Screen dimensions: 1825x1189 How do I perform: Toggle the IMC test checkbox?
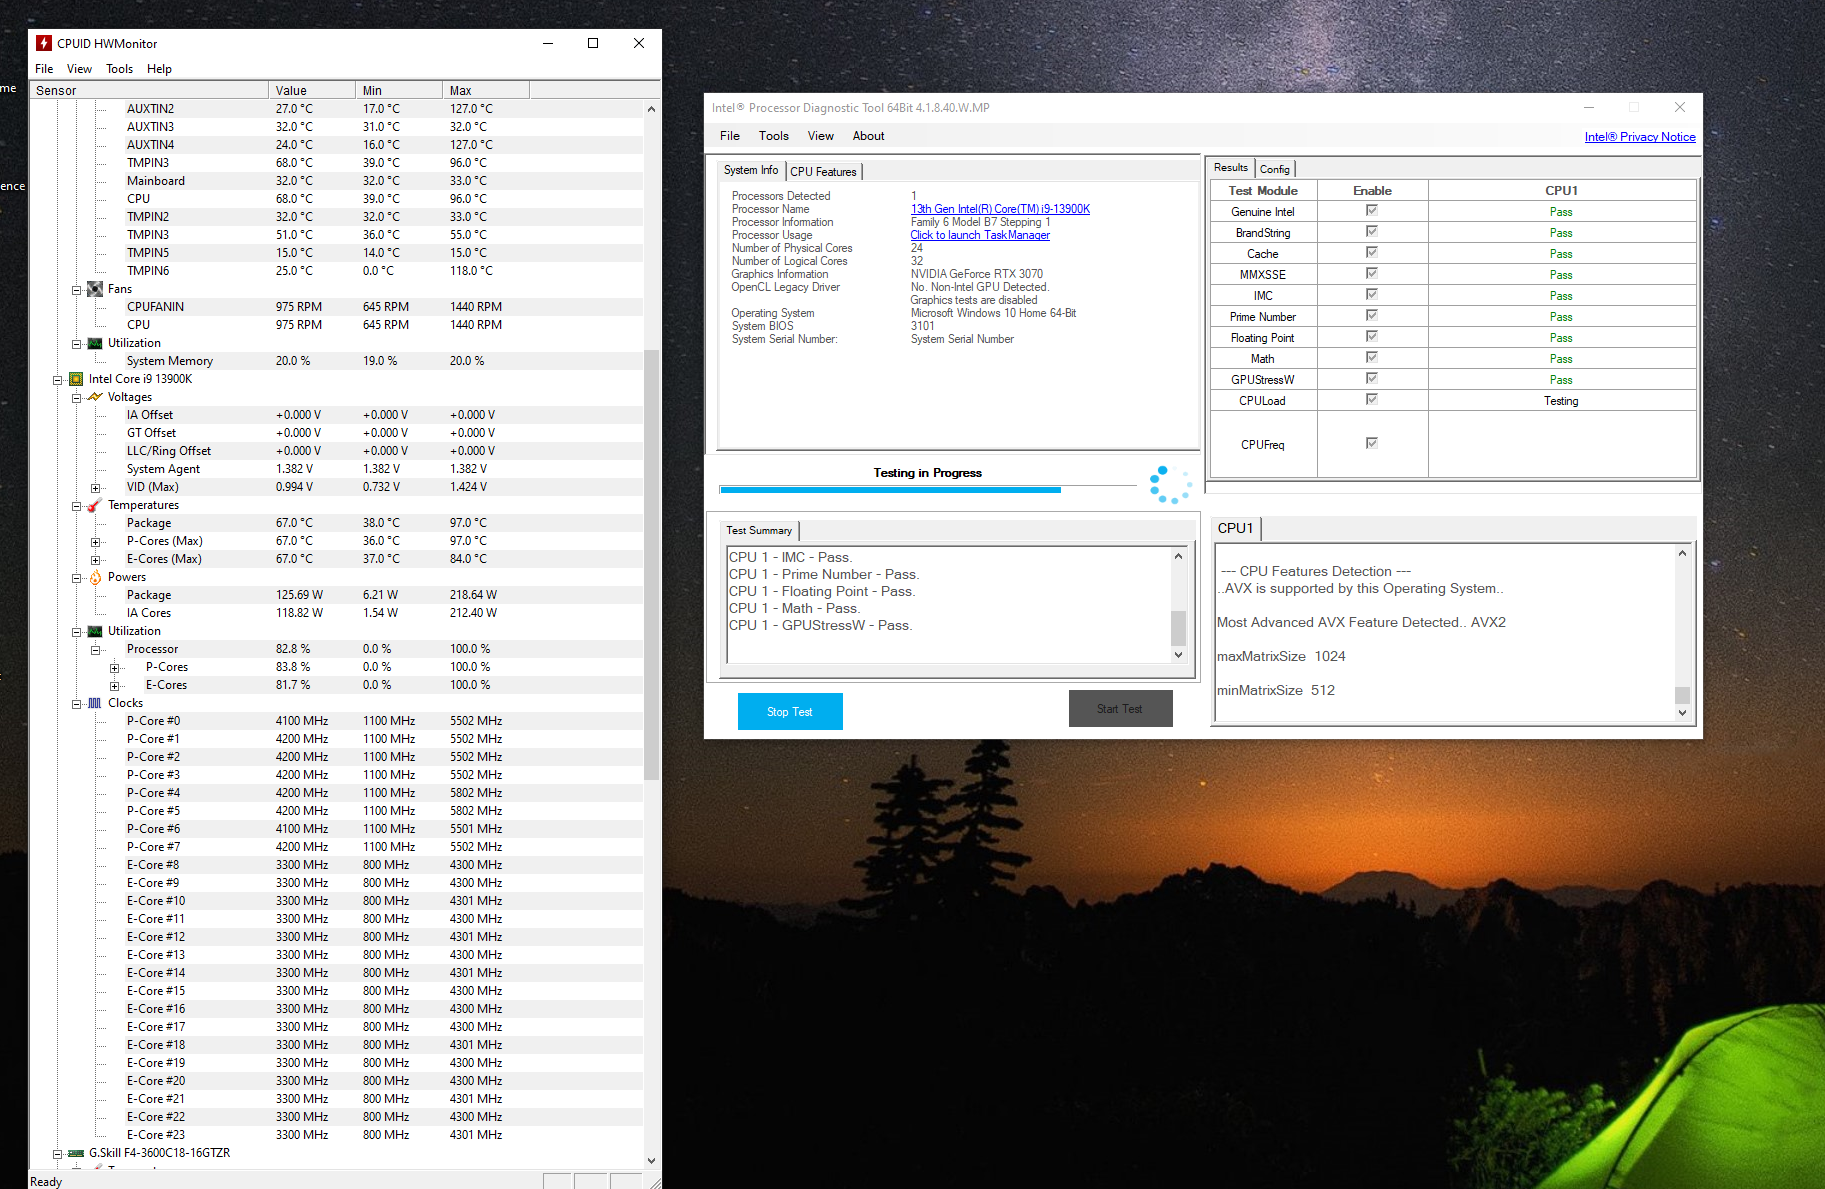point(1372,294)
